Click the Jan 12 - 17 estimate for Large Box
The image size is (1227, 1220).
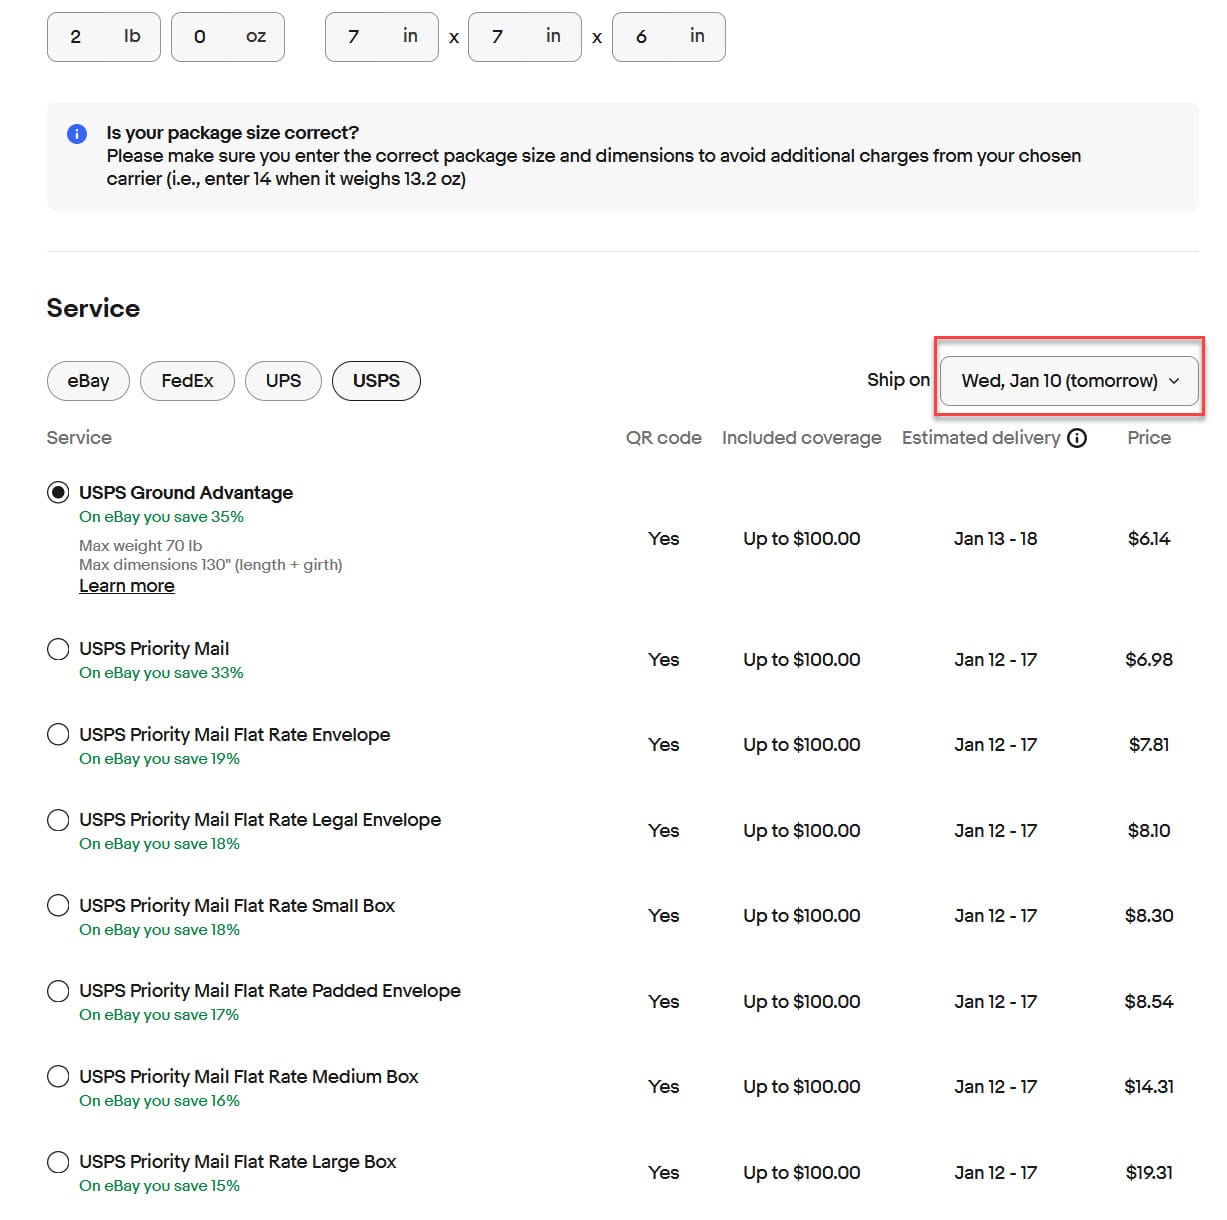(x=996, y=1173)
